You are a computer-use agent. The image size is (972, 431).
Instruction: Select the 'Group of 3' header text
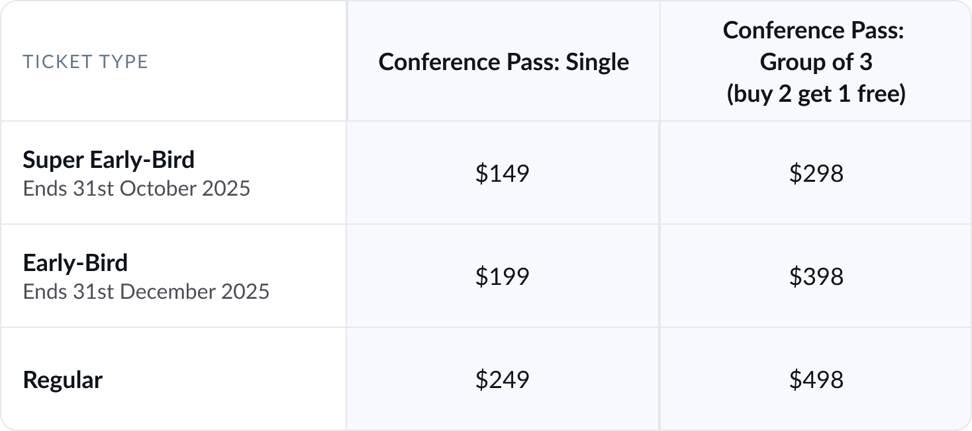(816, 62)
